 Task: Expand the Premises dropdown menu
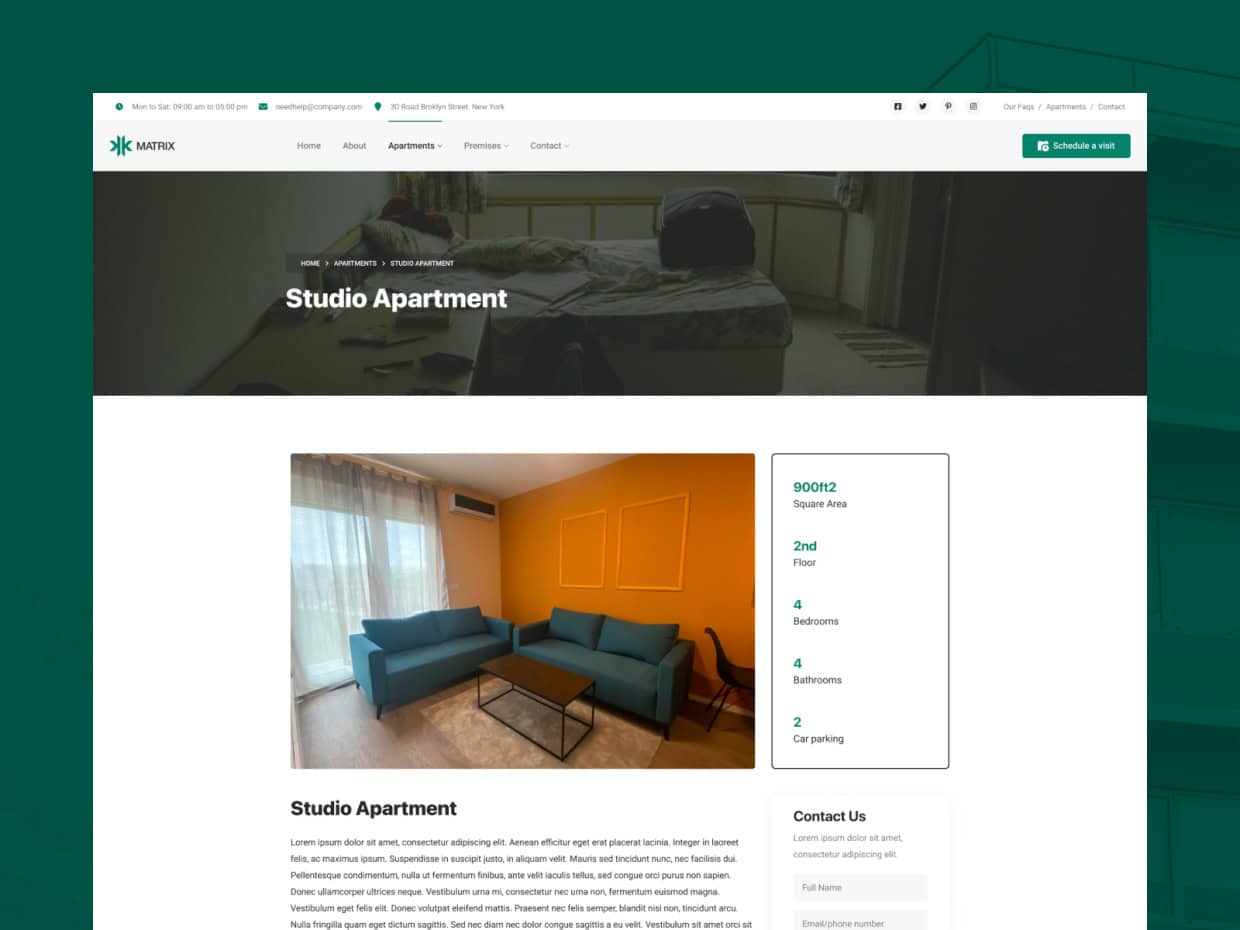click(486, 146)
